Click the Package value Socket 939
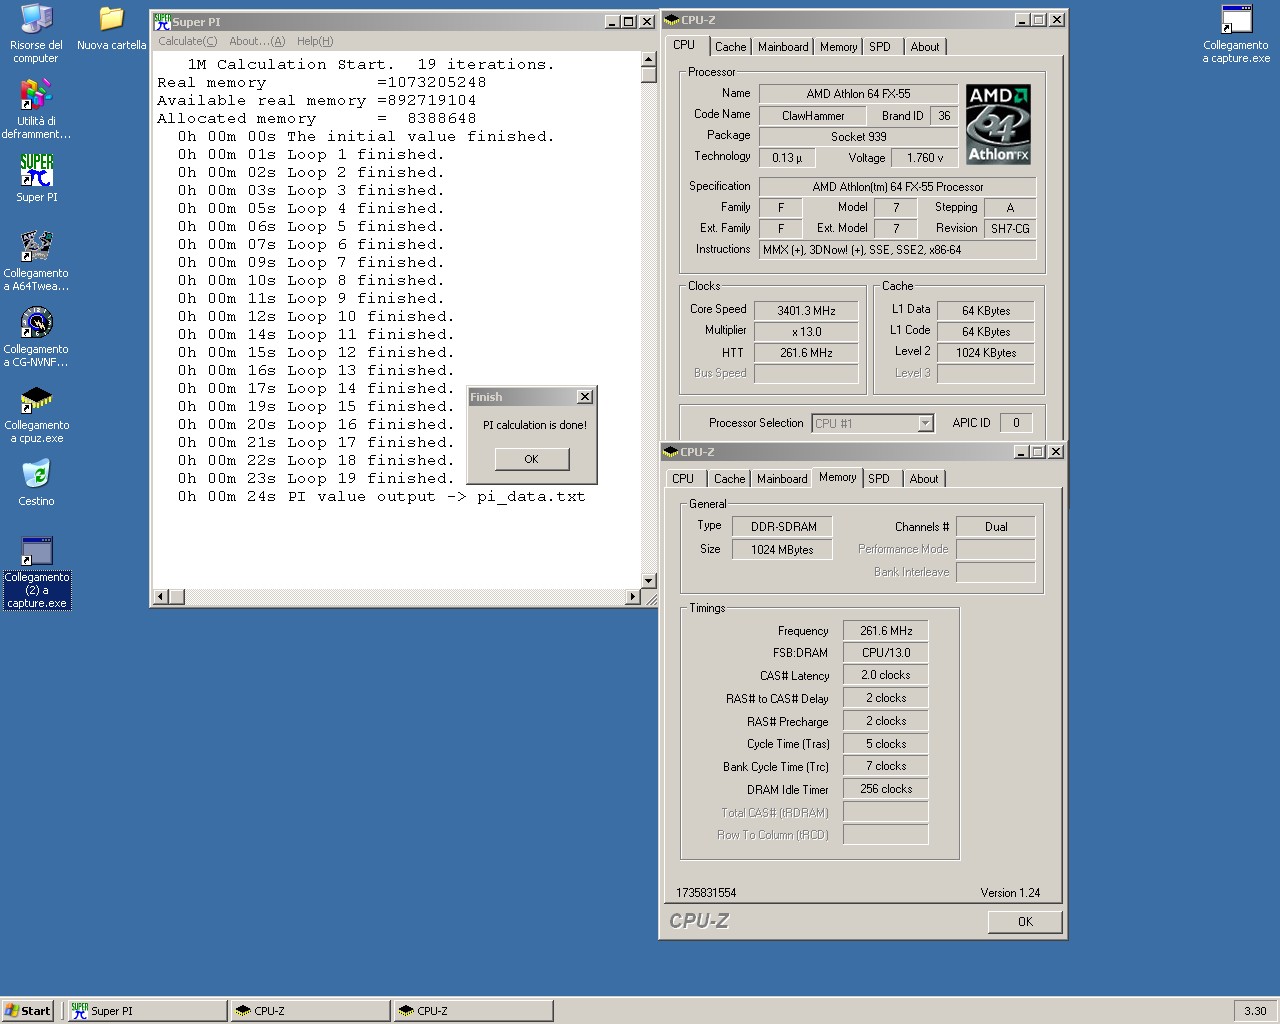Image resolution: width=1280 pixels, height=1024 pixels. pos(858,137)
